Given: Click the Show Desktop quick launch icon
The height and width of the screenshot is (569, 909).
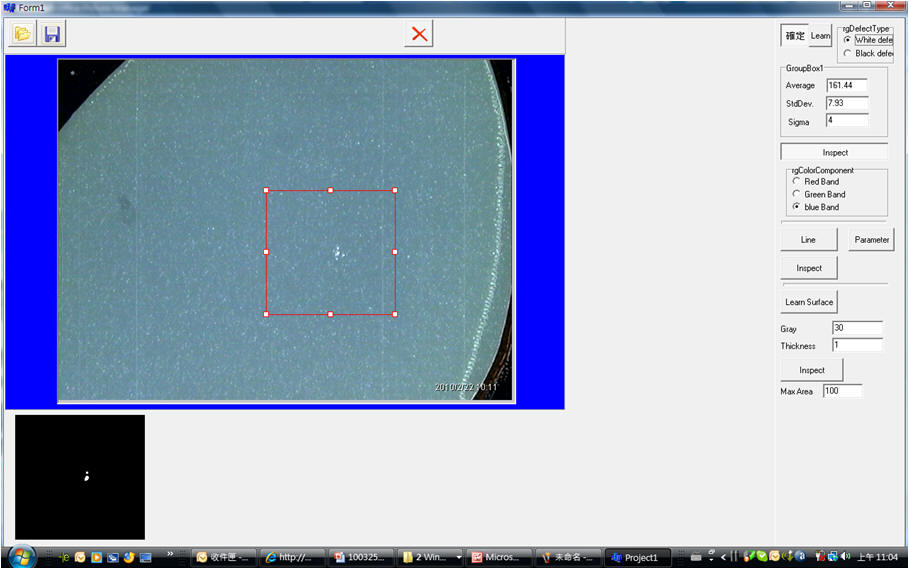Looking at the screenshot, I should point(146,557).
